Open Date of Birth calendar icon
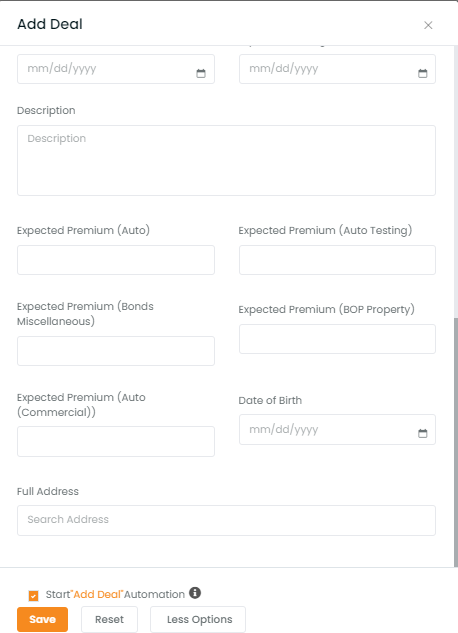The image size is (458, 633). 422,434
